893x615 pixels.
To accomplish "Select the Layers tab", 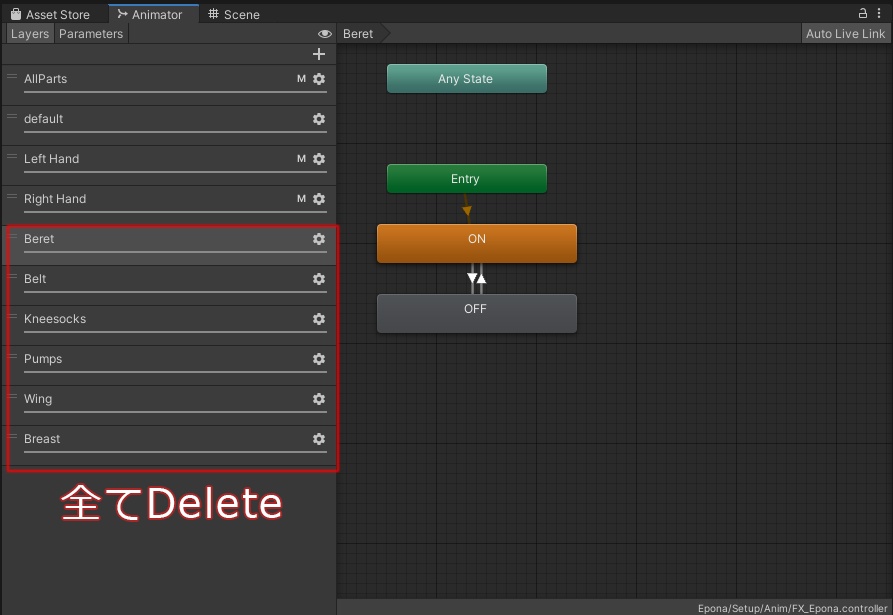I will click(x=30, y=34).
